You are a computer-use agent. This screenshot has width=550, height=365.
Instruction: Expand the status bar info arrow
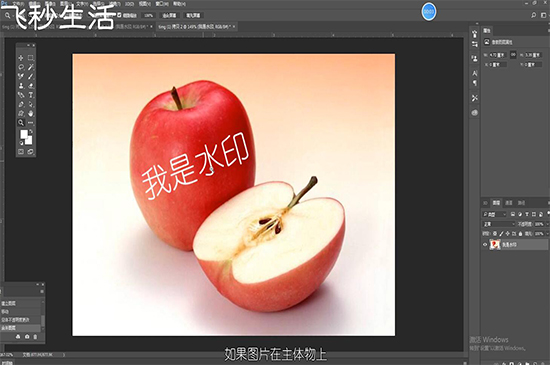(x=64, y=355)
